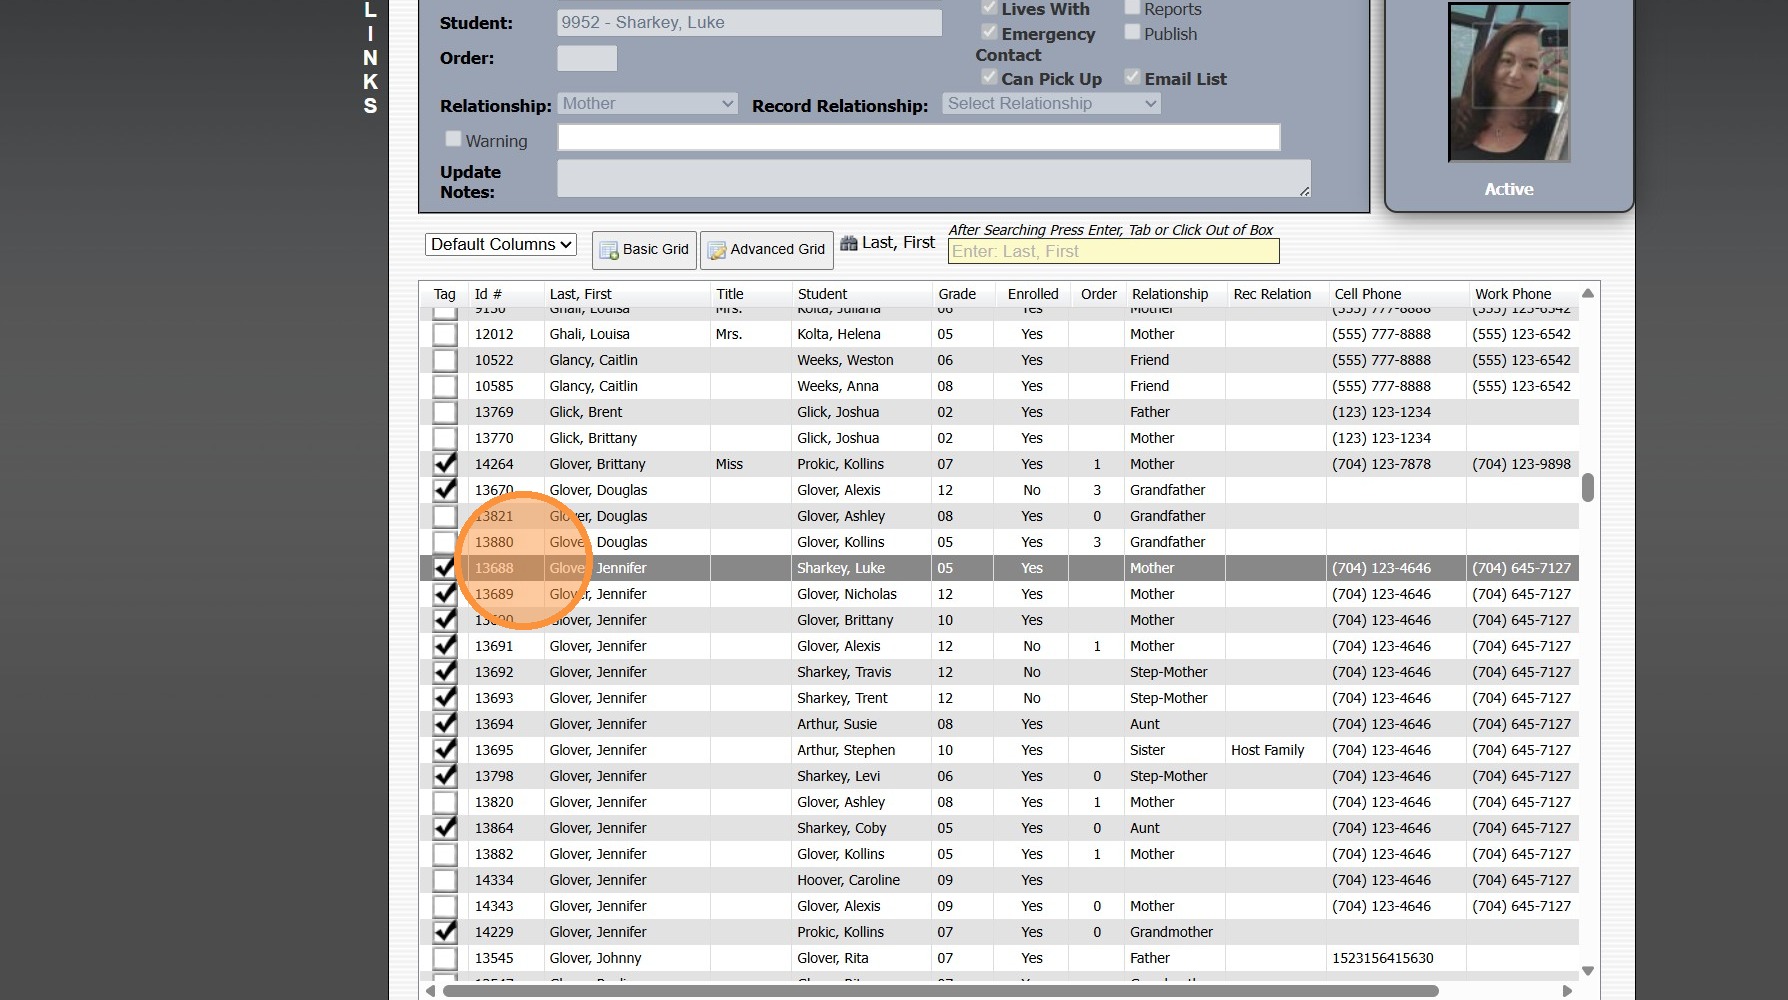Click the grid's scroll down arrow
The height and width of the screenshot is (1000, 1788).
1587,971
